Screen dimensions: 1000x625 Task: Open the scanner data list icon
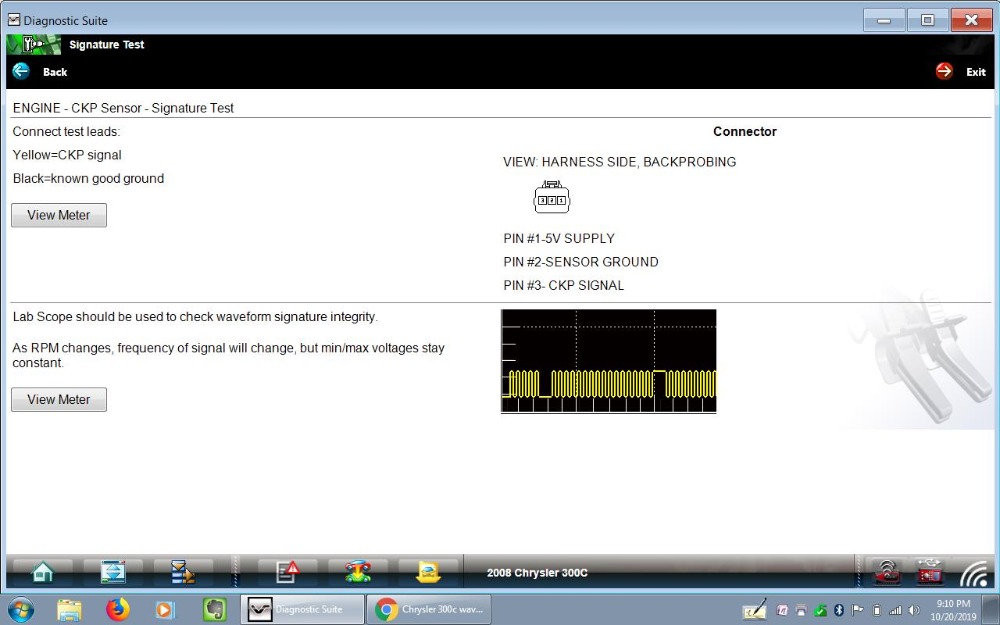pyautogui.click(x=113, y=572)
